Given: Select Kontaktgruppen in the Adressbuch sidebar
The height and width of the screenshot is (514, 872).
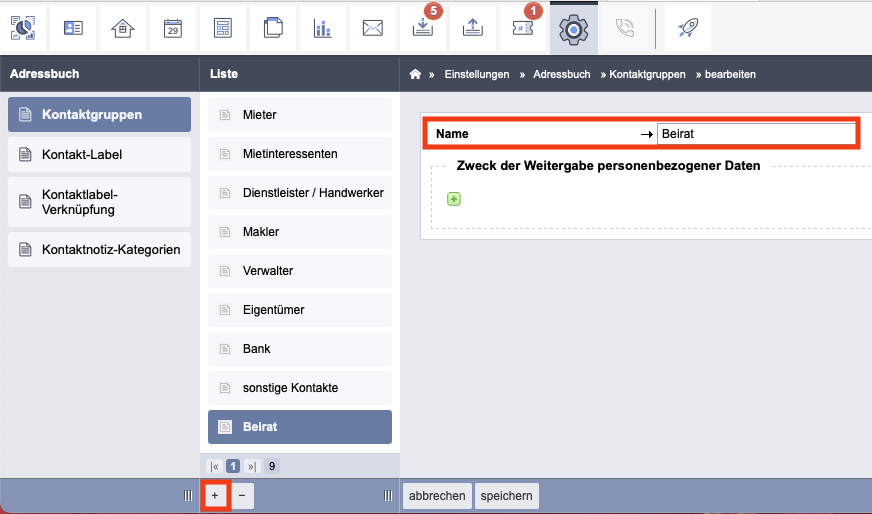Looking at the screenshot, I should click(x=100, y=115).
